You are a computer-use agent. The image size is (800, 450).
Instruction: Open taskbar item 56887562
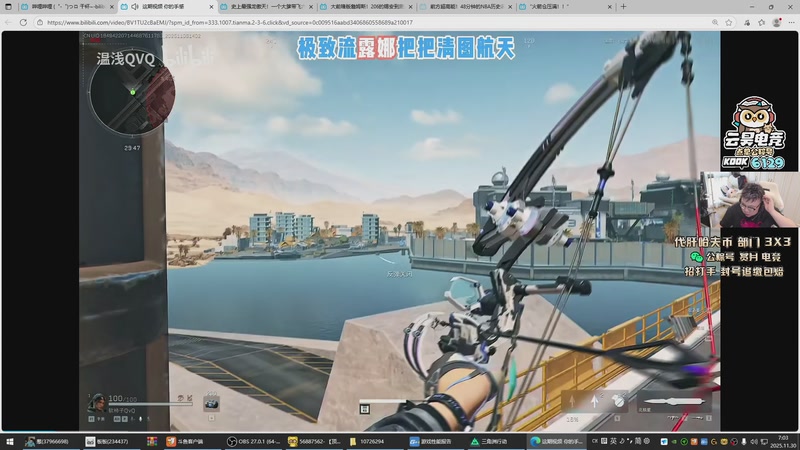point(315,441)
